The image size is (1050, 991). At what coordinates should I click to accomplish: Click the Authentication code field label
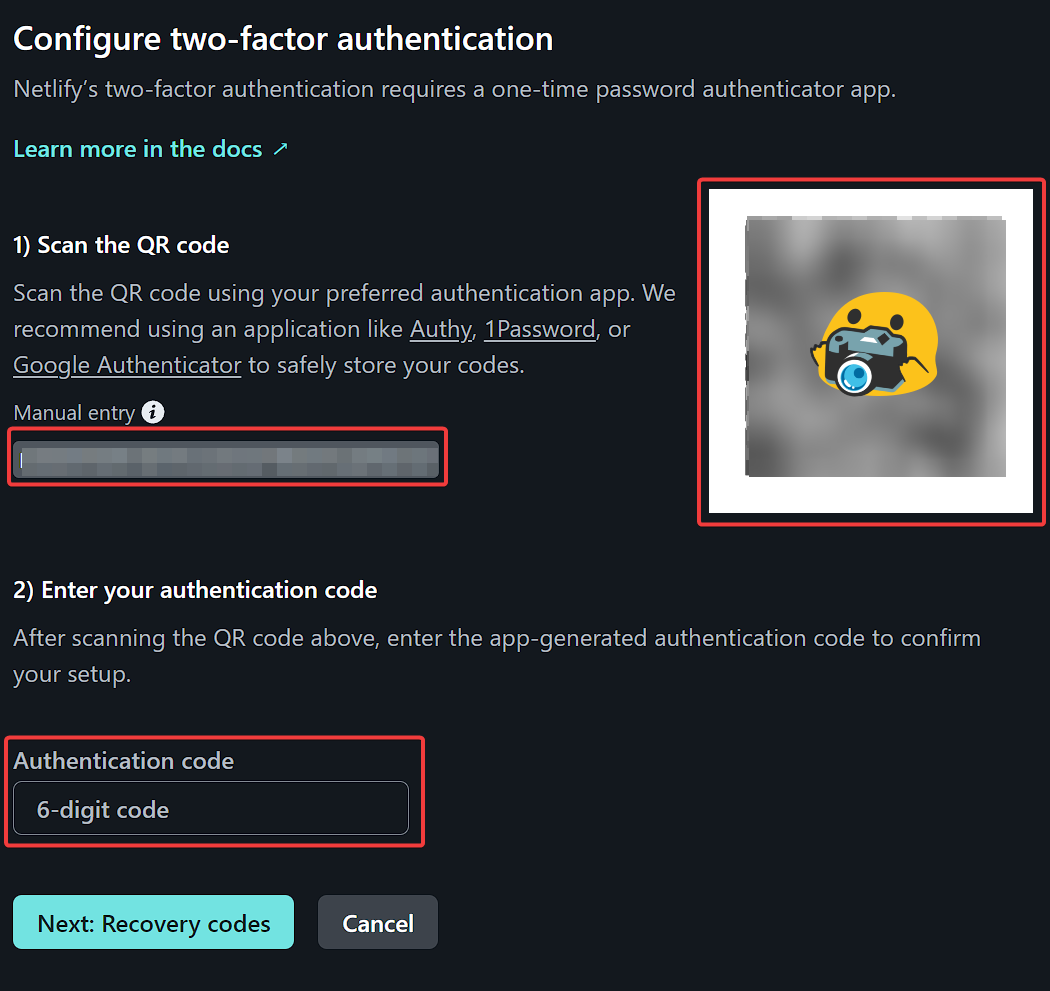[124, 761]
